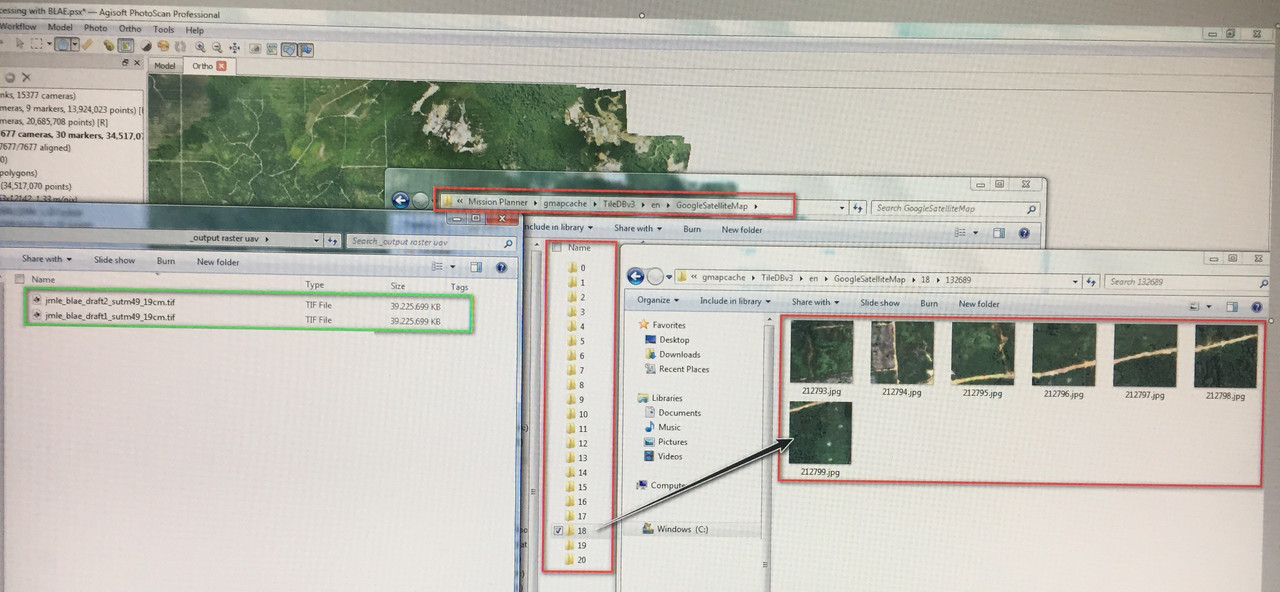Click the back arrow in GoogleSatelliteMap window
The height and width of the screenshot is (592, 1280).
pos(400,201)
